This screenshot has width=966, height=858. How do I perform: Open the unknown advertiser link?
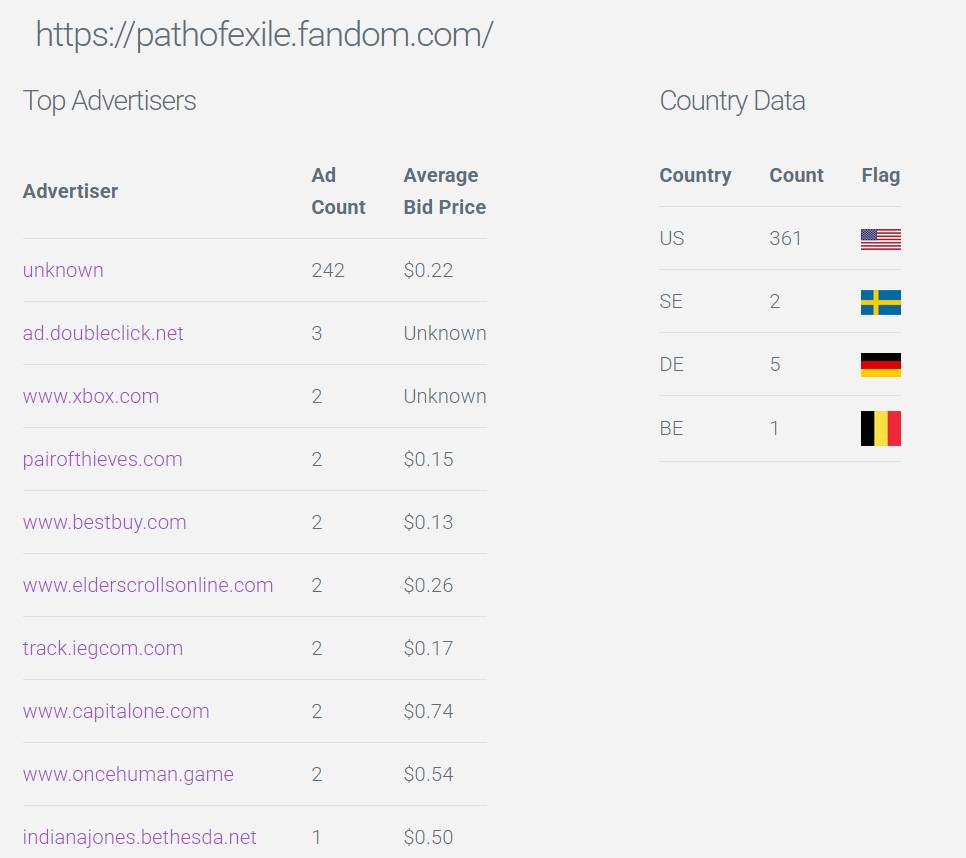click(63, 270)
